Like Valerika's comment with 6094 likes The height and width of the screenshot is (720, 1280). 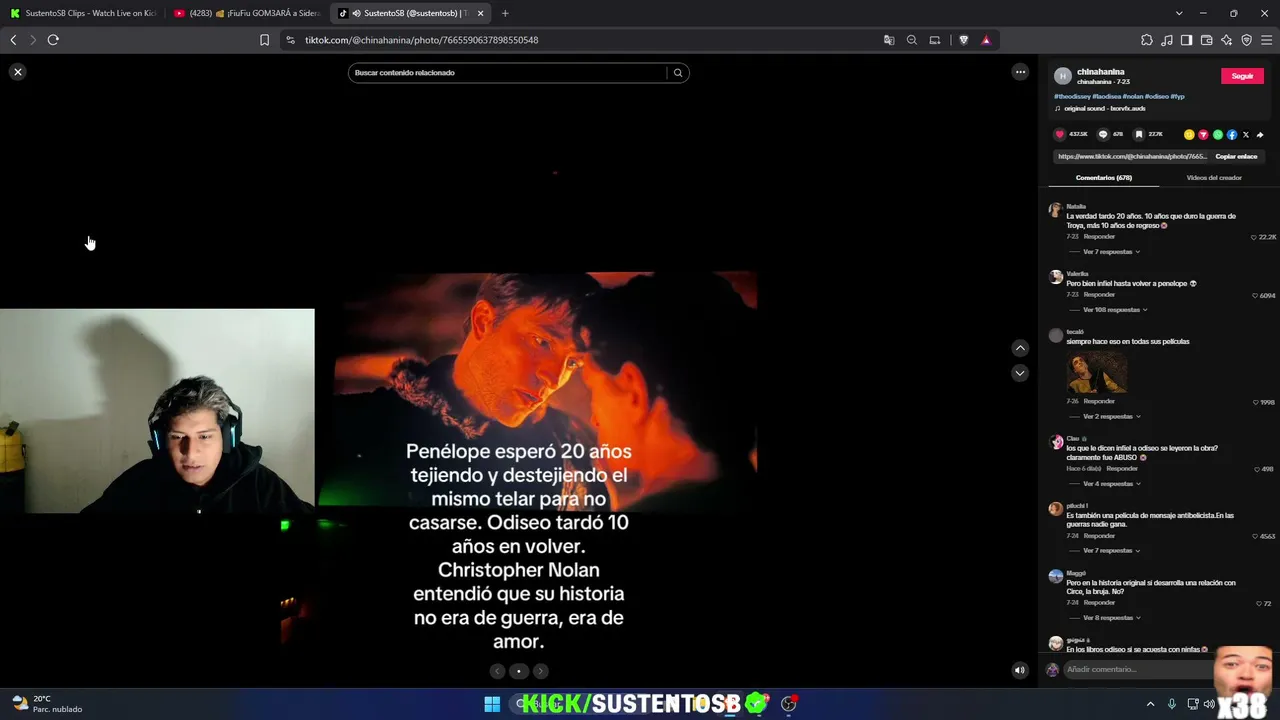coord(1254,296)
